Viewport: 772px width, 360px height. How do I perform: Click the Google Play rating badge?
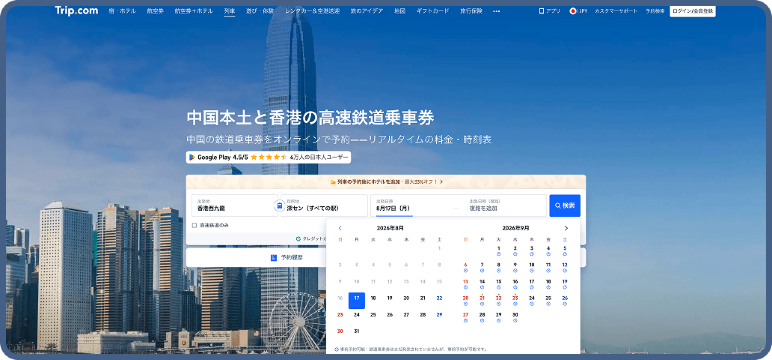[268, 157]
